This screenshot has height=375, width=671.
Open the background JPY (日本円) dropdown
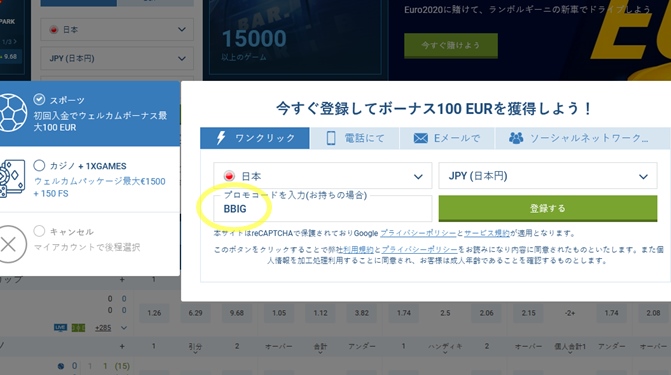[117, 58]
